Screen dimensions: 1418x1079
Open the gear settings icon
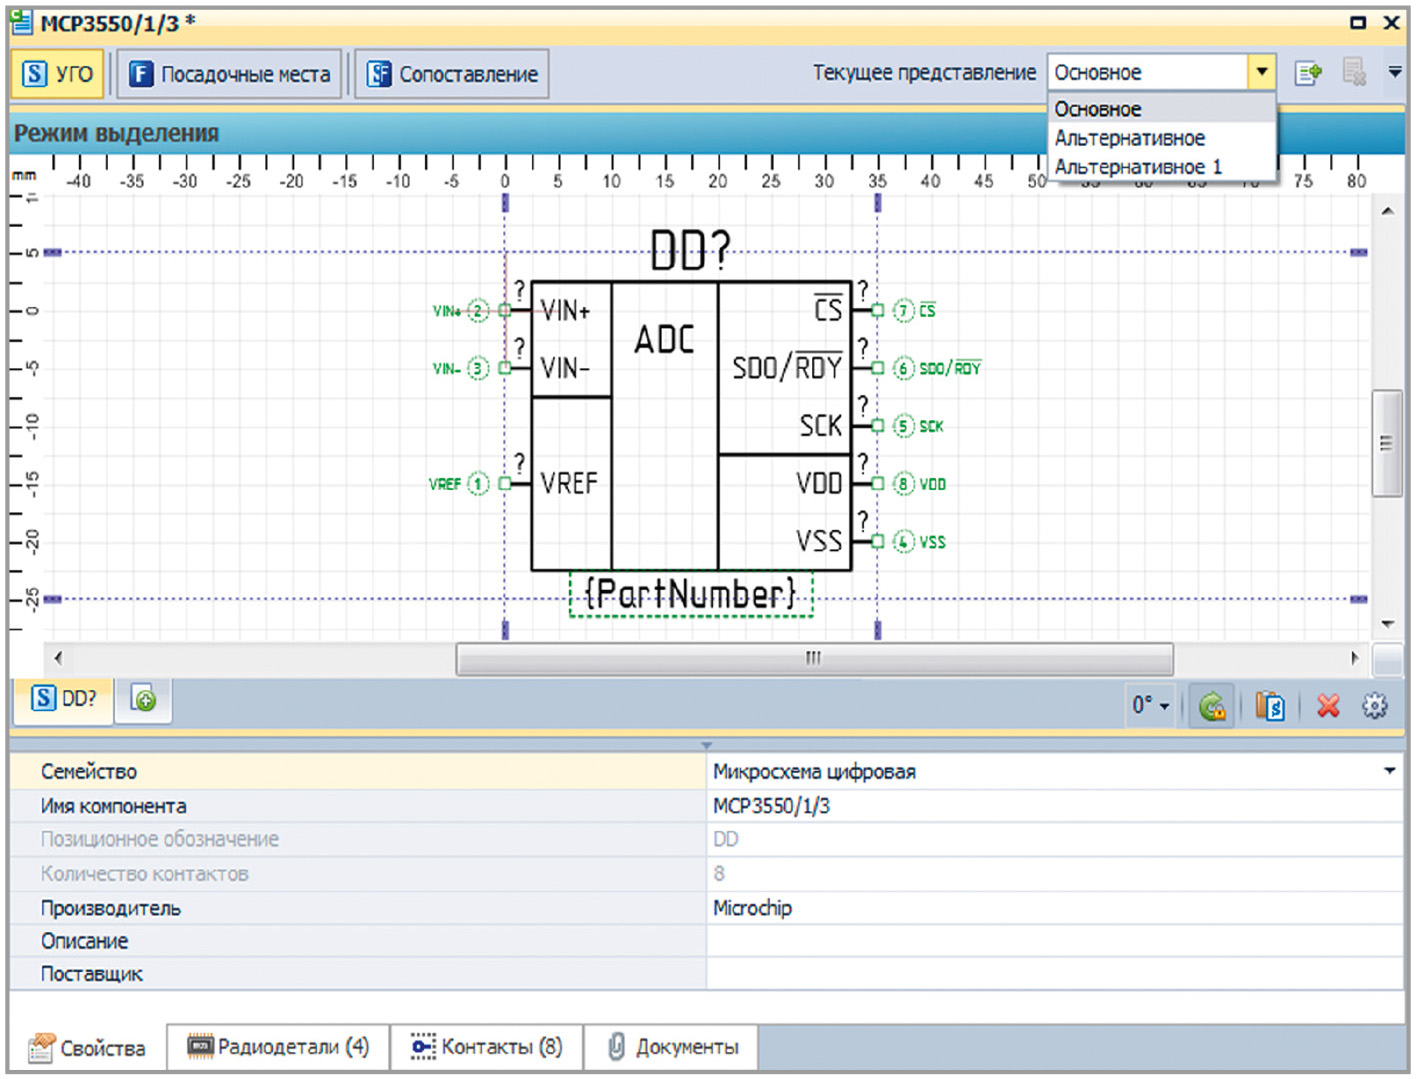click(x=1375, y=706)
